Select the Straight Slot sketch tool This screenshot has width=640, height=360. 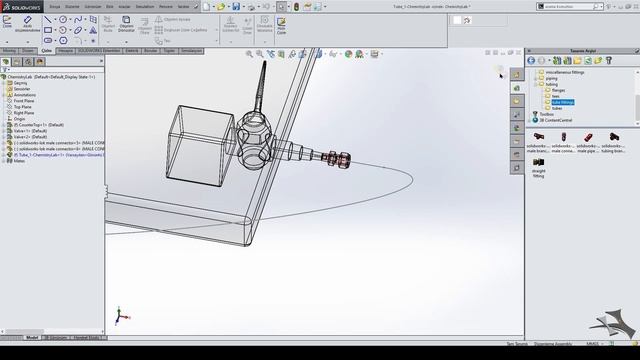tap(48, 40)
